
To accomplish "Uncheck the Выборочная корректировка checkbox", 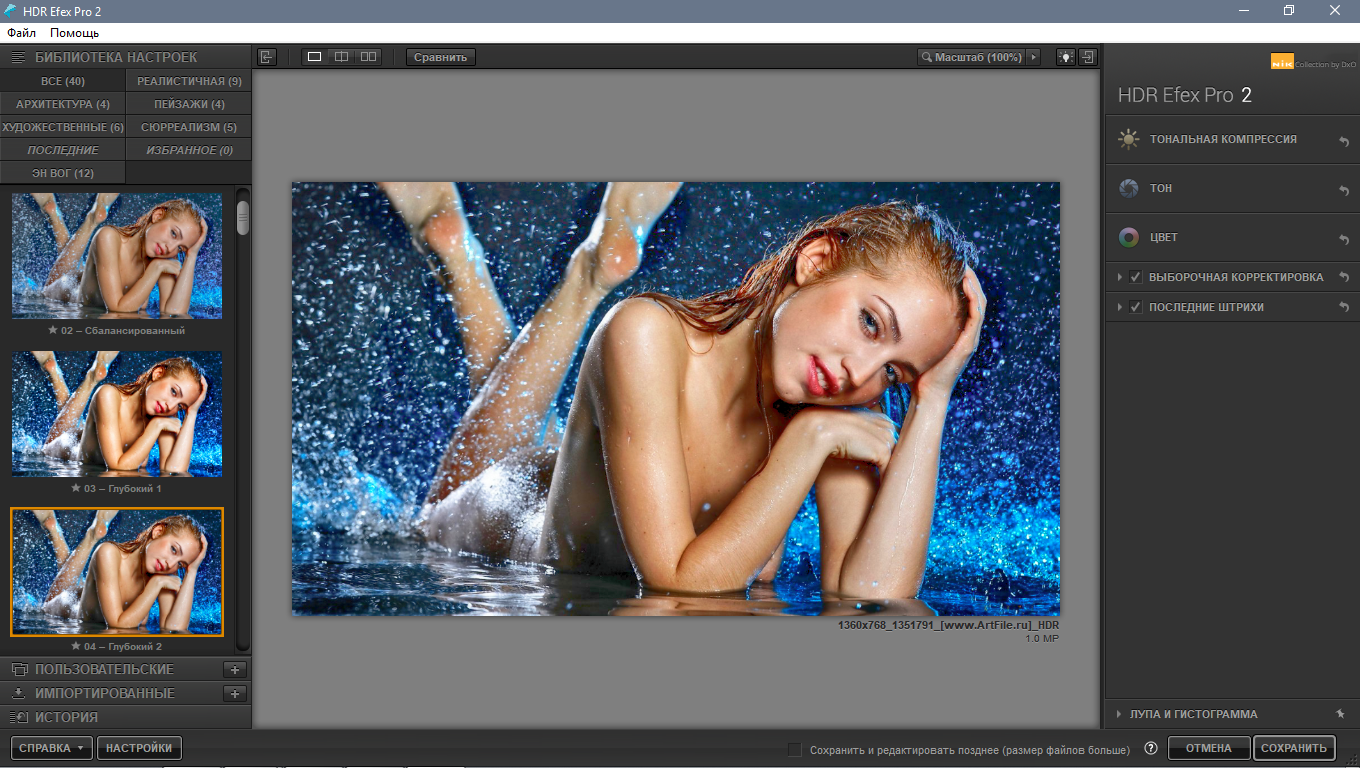I will pyautogui.click(x=1135, y=277).
